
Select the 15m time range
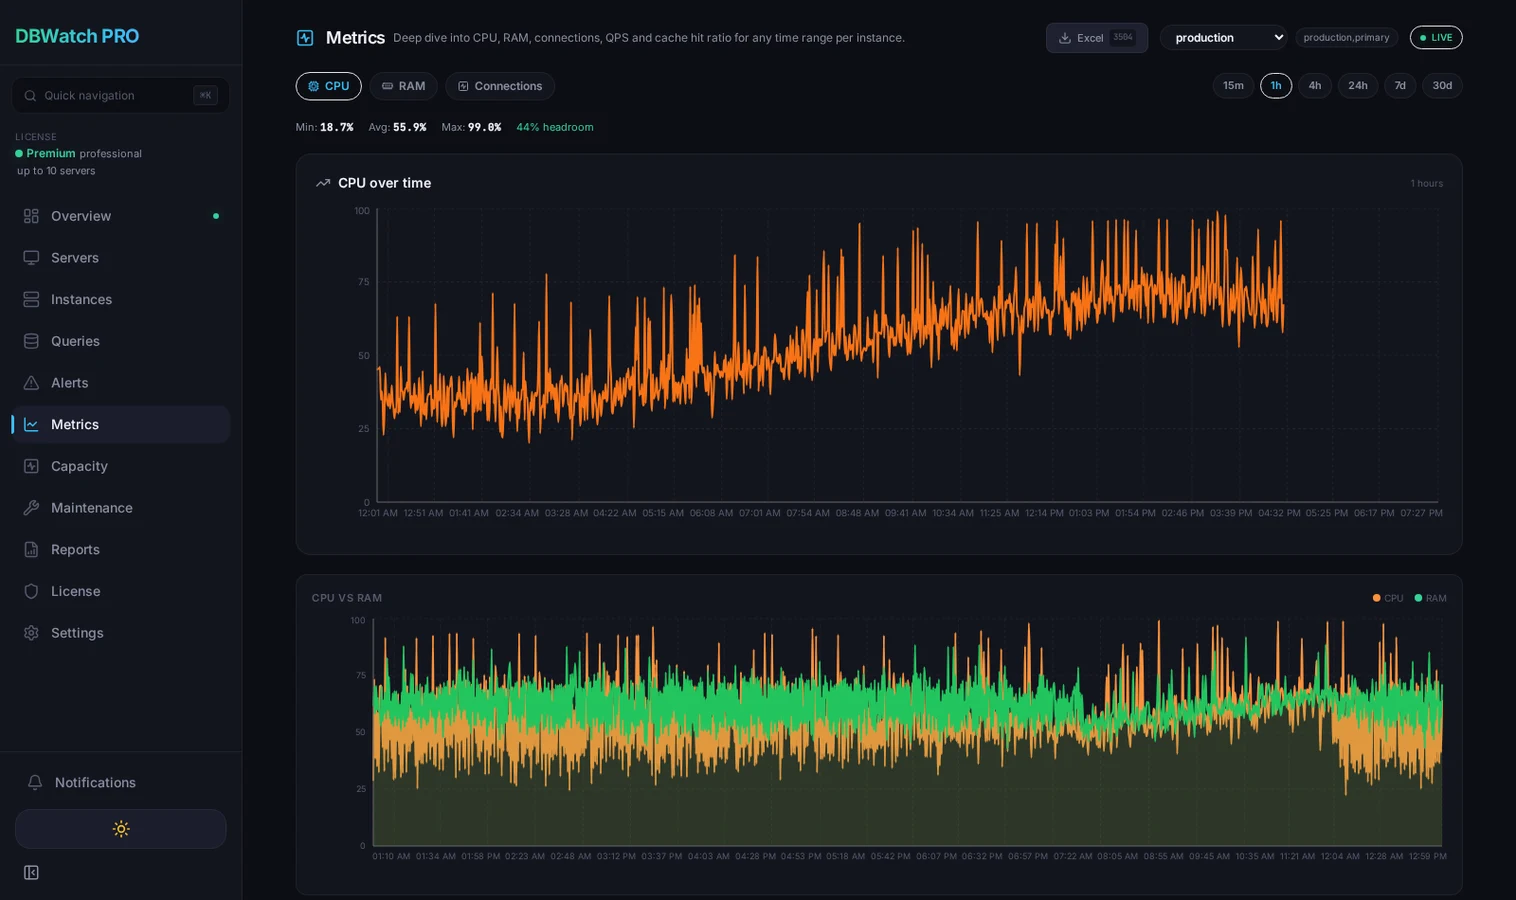click(1233, 86)
